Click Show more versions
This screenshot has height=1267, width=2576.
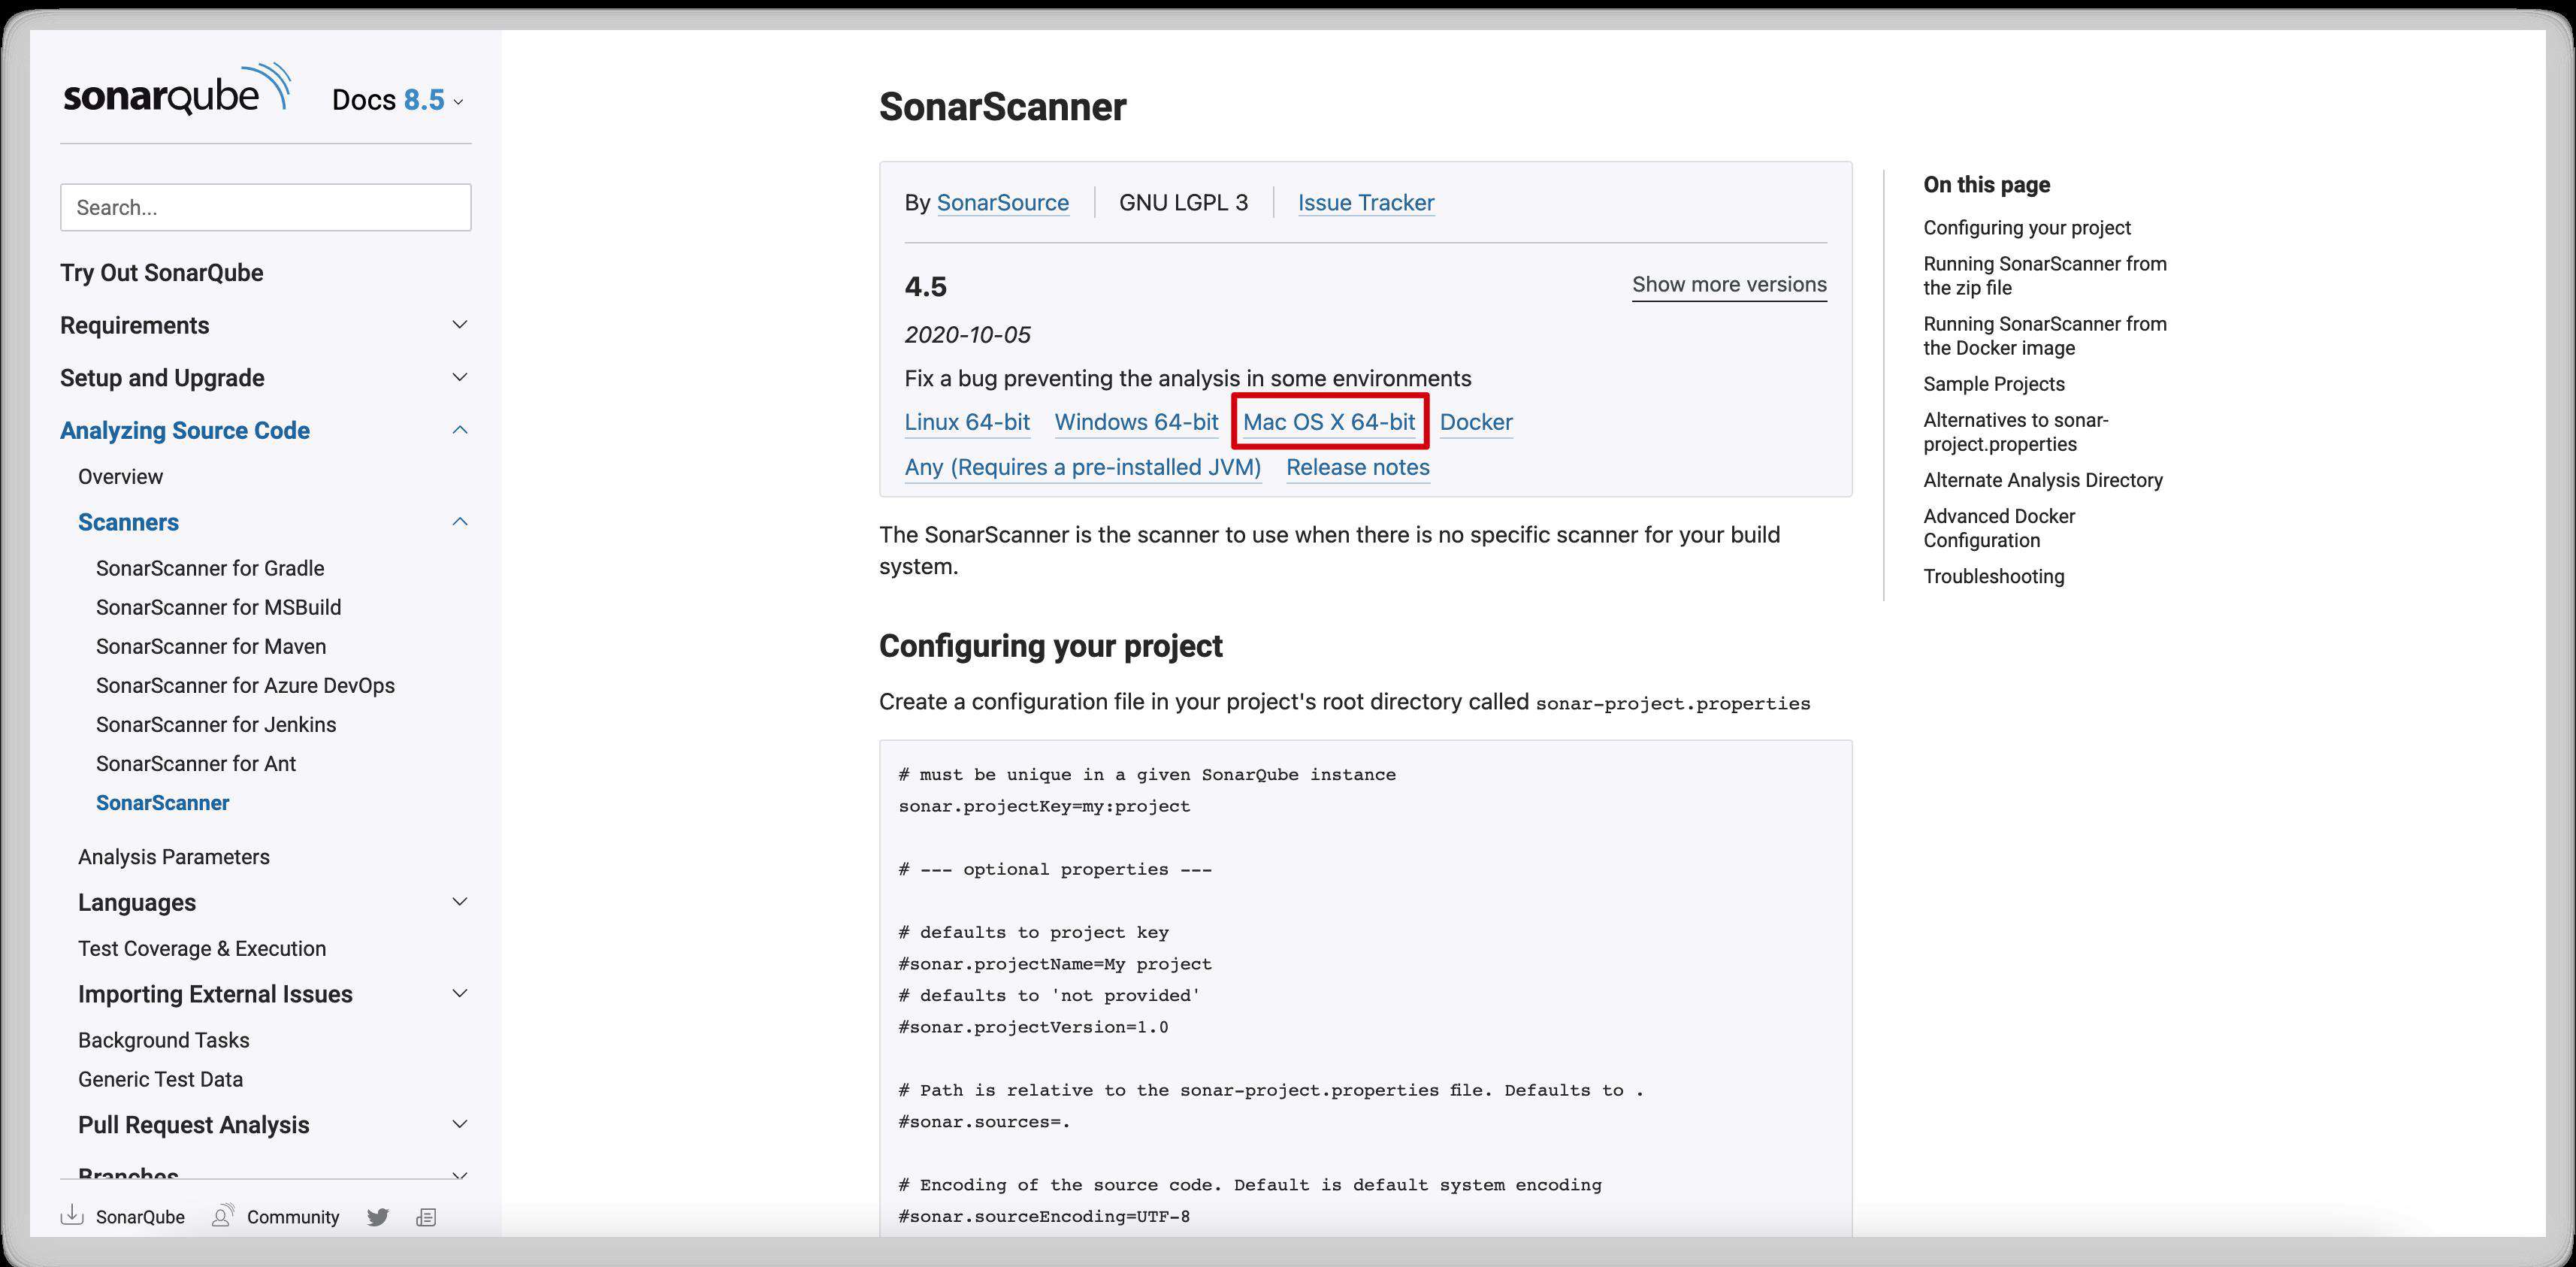click(1729, 284)
